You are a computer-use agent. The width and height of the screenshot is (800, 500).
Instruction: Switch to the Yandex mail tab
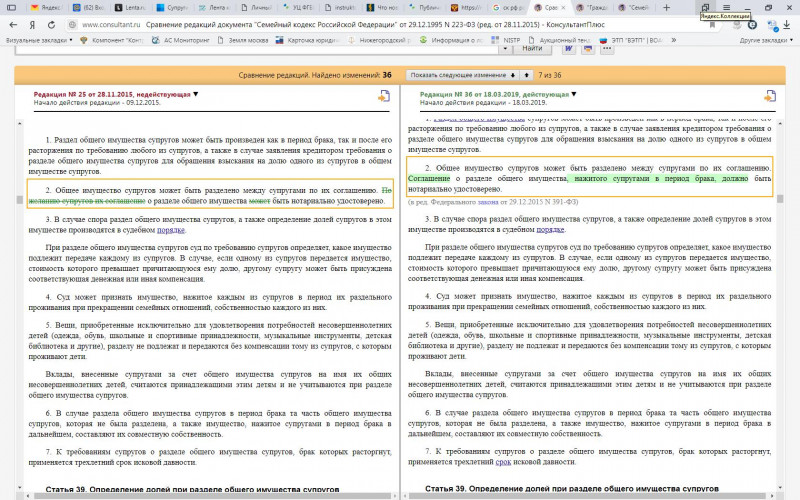(x=45, y=8)
